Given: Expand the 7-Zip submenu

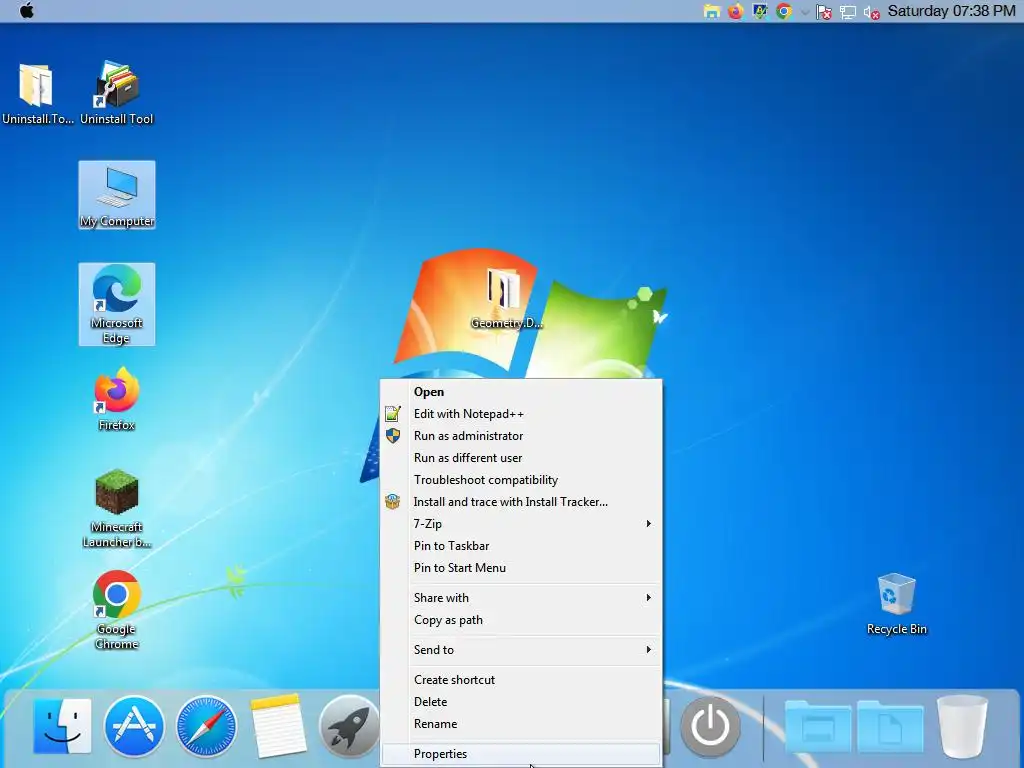Looking at the screenshot, I should (521, 524).
